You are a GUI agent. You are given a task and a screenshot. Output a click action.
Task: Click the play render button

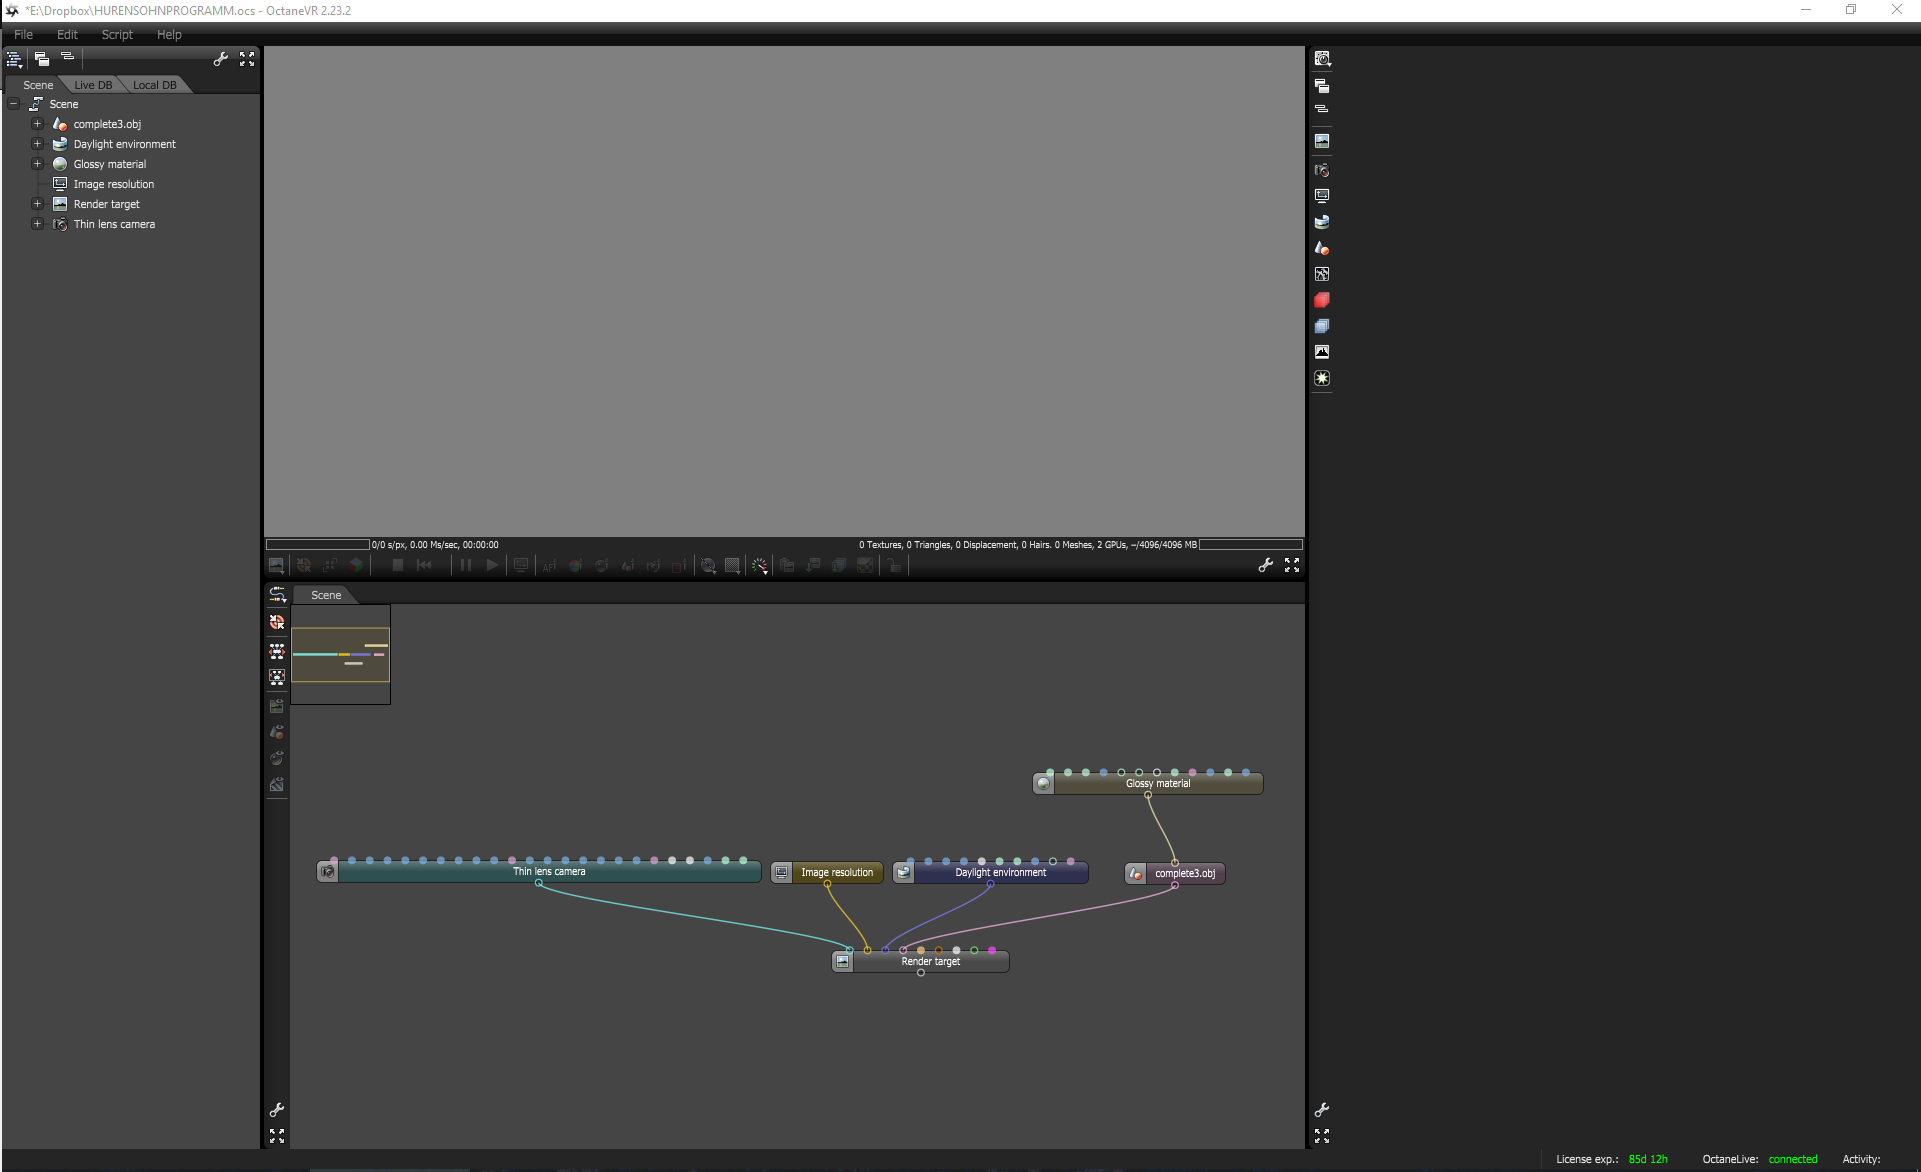[491, 565]
